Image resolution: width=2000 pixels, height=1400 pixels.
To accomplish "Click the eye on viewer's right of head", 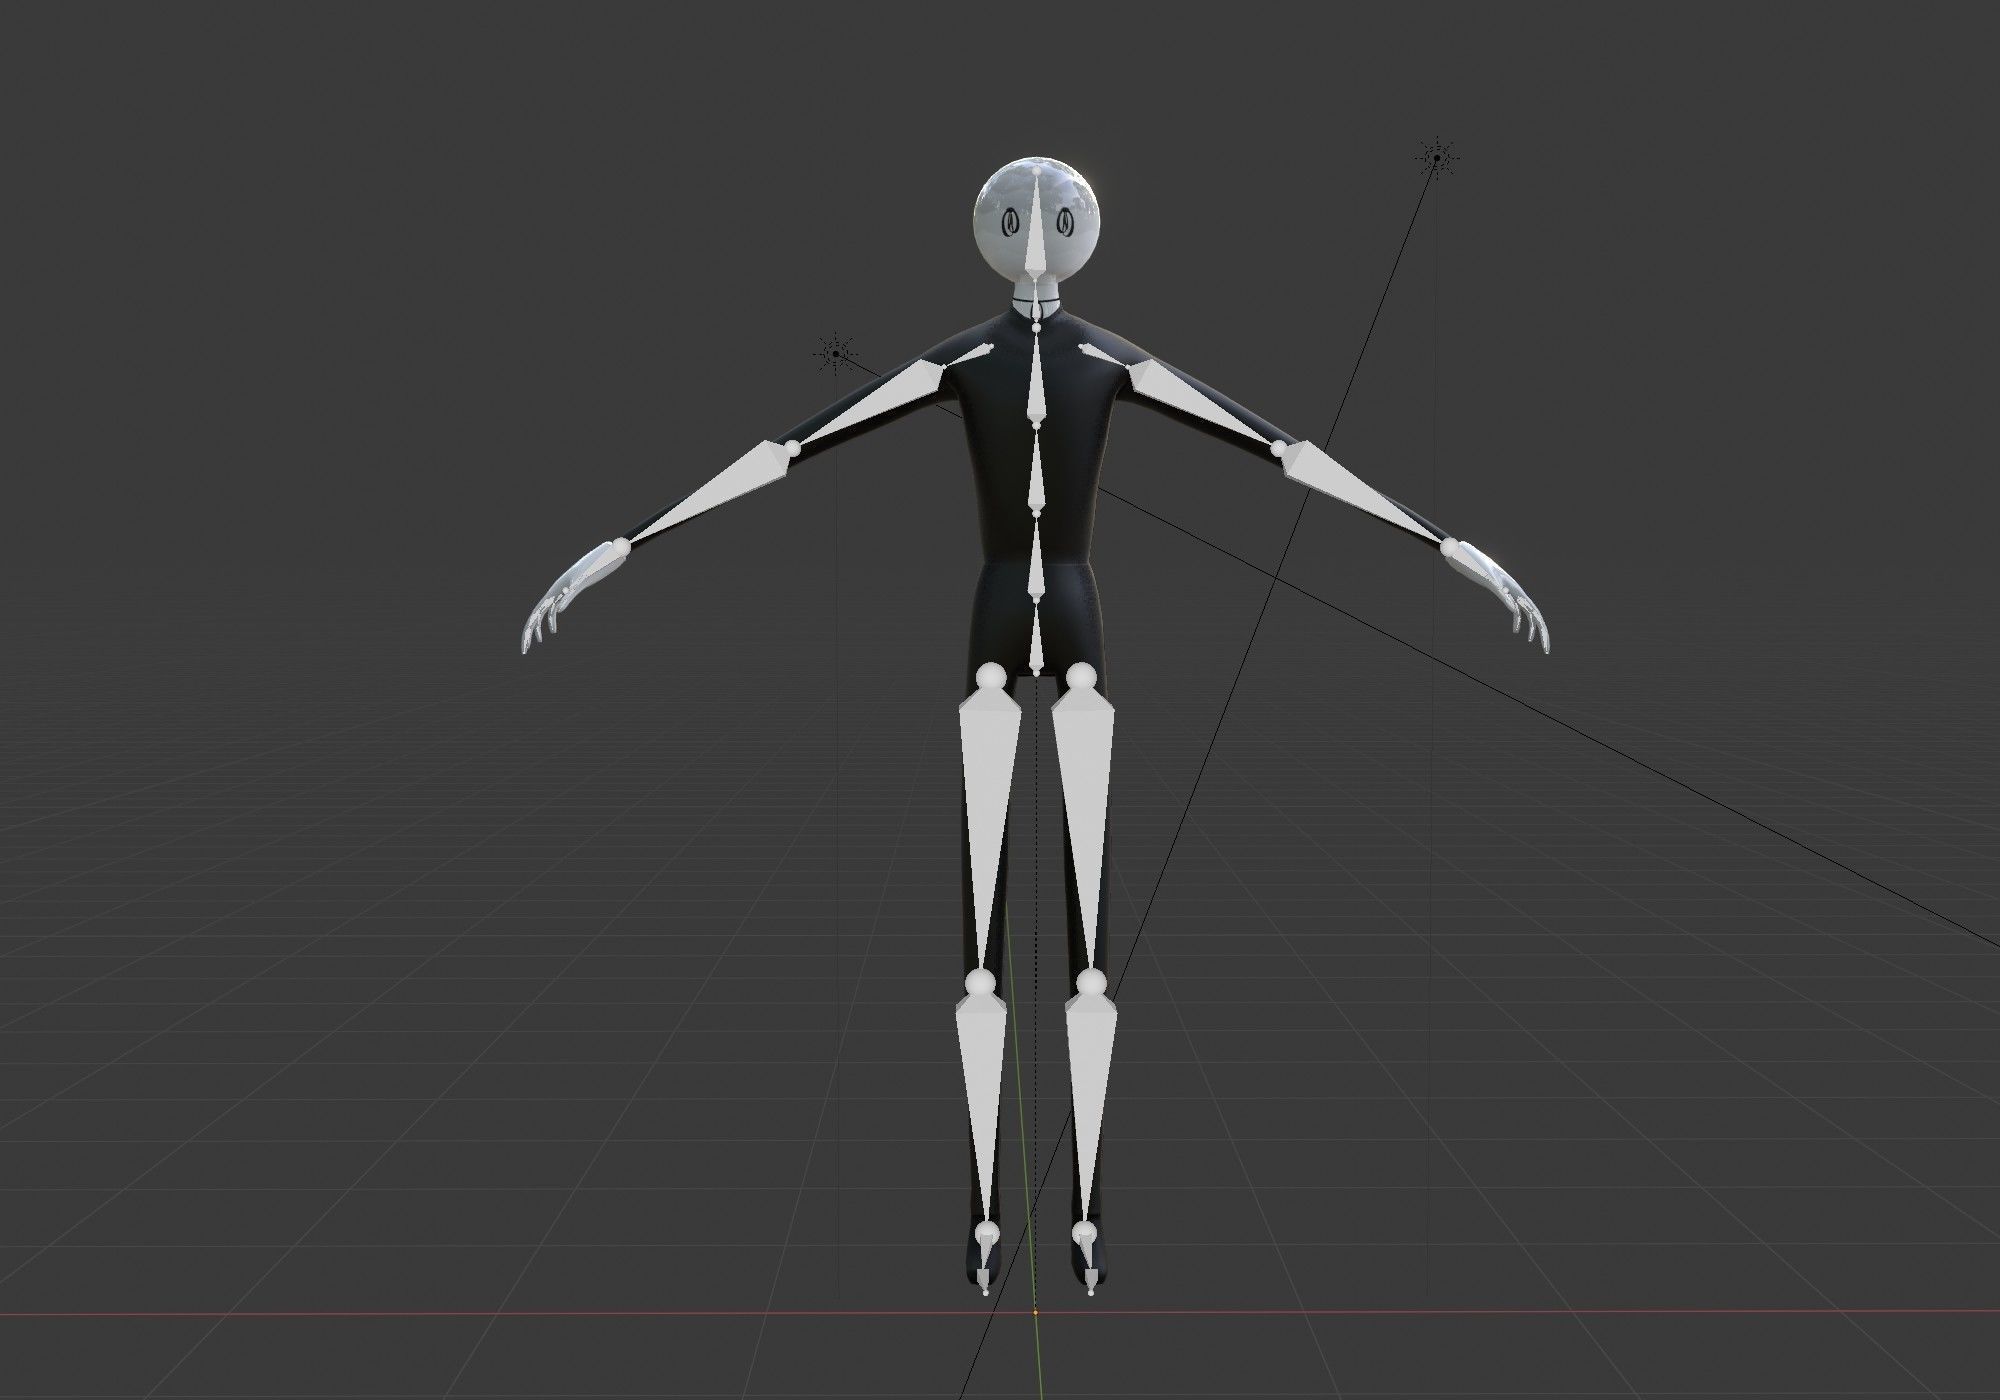I will click(x=1065, y=220).
